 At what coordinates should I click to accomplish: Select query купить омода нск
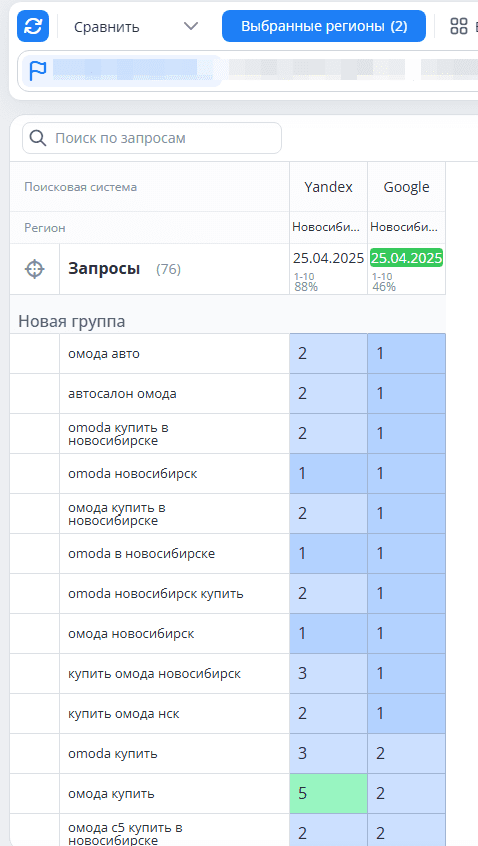coord(174,713)
